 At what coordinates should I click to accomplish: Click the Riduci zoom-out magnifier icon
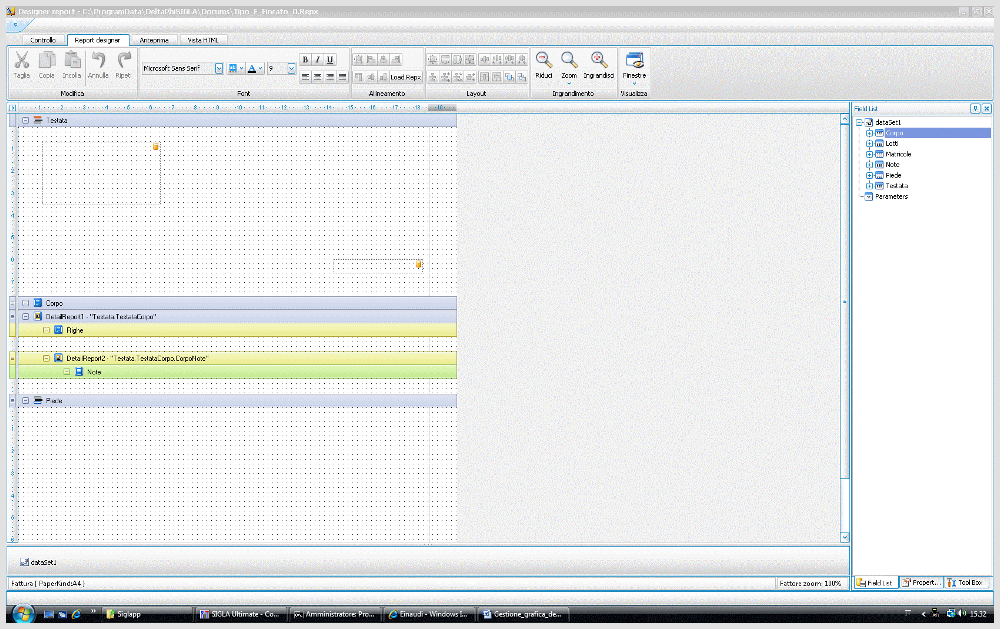[x=544, y=60]
